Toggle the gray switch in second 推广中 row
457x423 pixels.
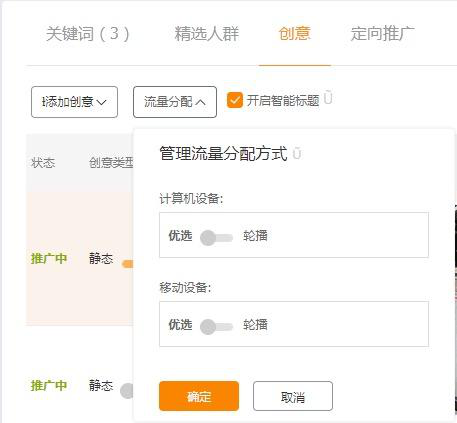point(127,391)
